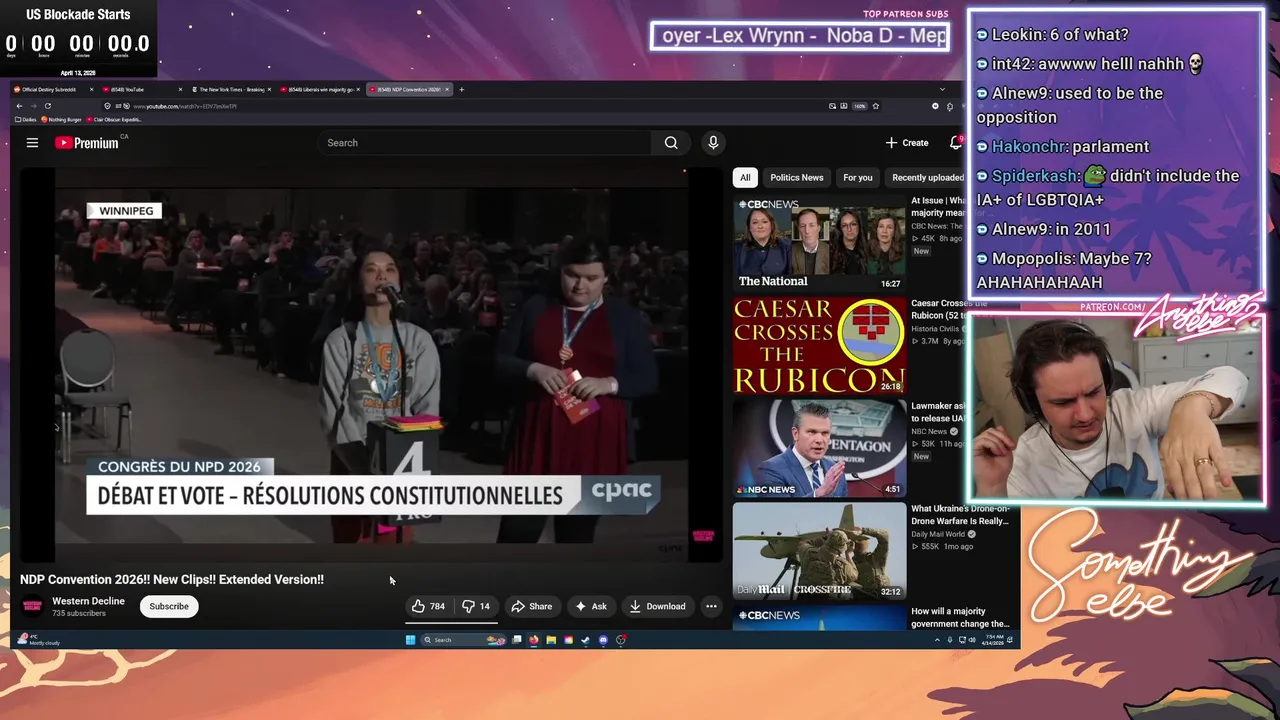Open the browser tab list dropdown
Screen dimensions: 1280x720
[x=942, y=89]
